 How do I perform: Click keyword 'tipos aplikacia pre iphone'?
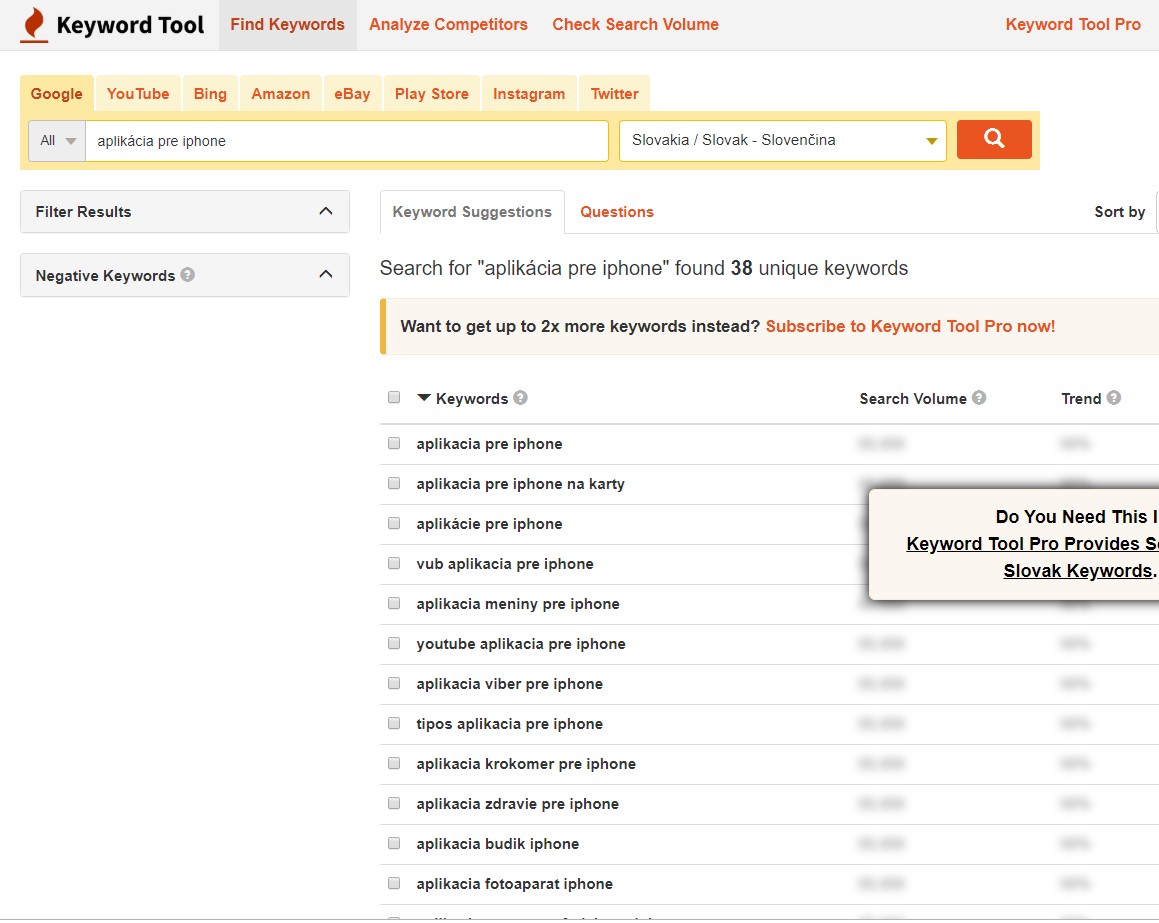tap(509, 723)
